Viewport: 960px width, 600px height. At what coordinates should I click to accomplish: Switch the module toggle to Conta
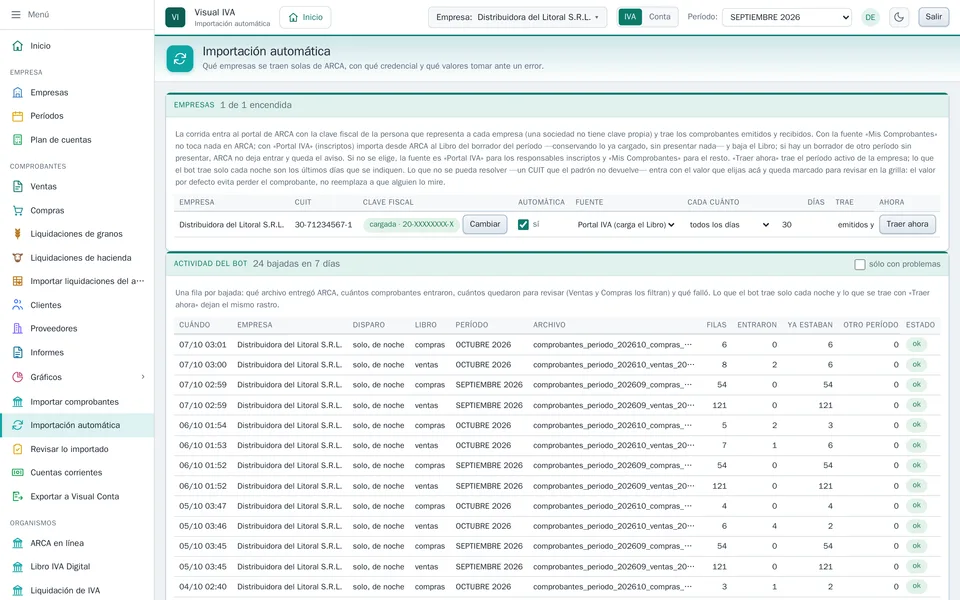click(659, 17)
